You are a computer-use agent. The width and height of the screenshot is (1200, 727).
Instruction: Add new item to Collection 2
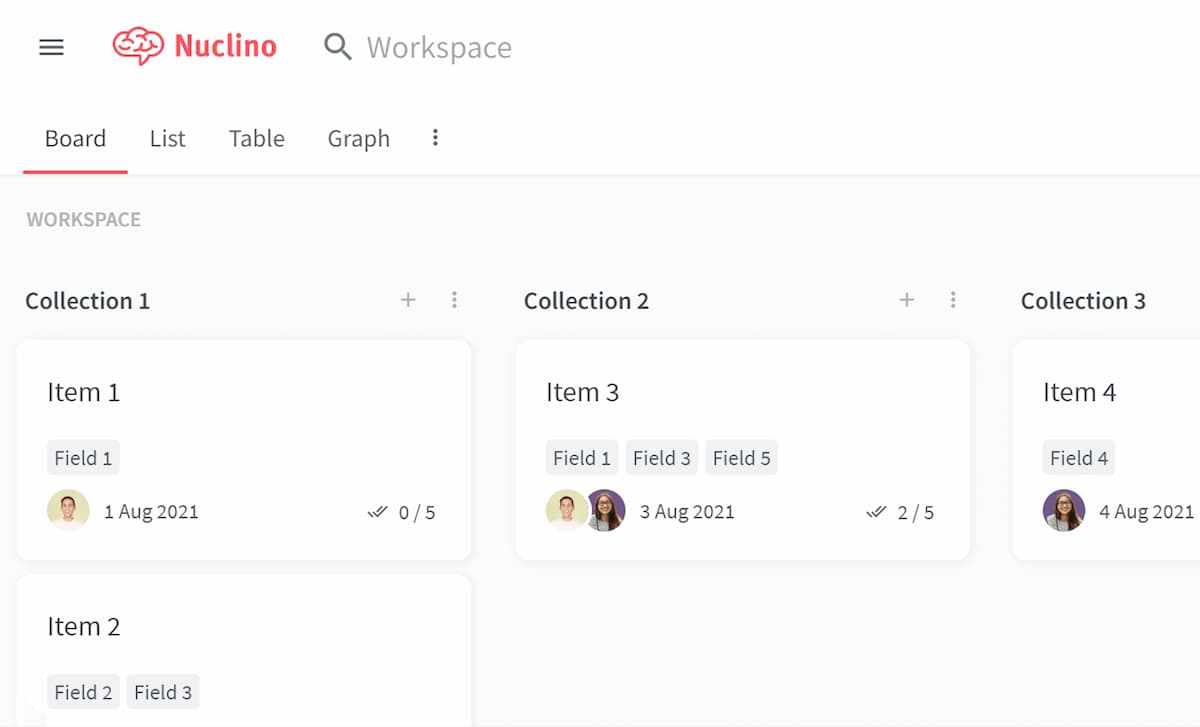[x=907, y=300]
